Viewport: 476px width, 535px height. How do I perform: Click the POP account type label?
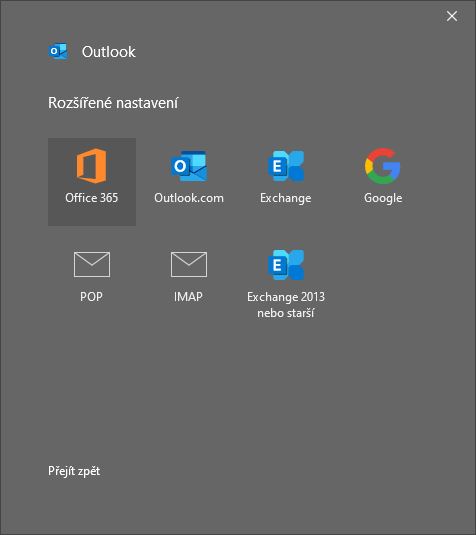(91, 297)
